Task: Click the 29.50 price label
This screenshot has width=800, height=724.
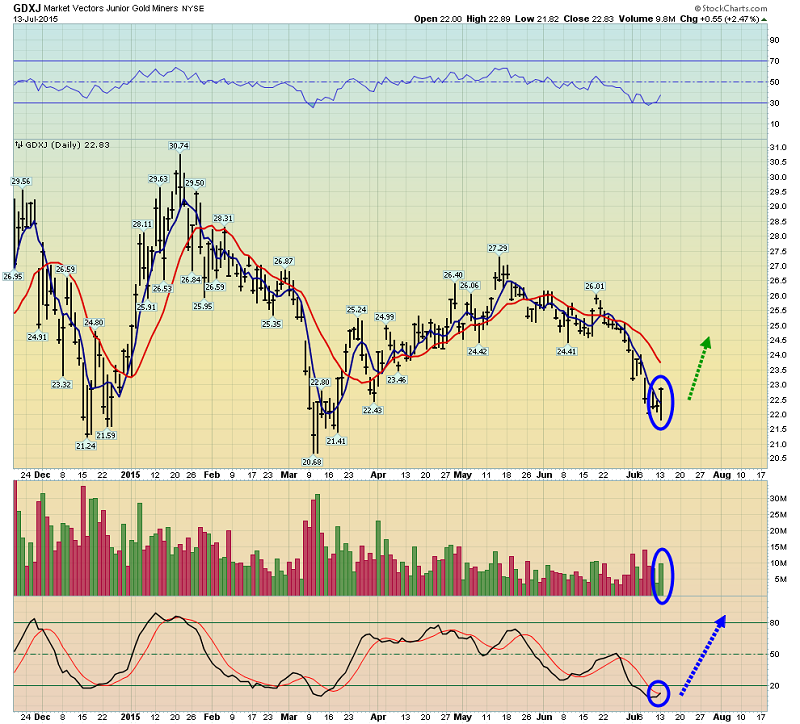Action: 194,183
